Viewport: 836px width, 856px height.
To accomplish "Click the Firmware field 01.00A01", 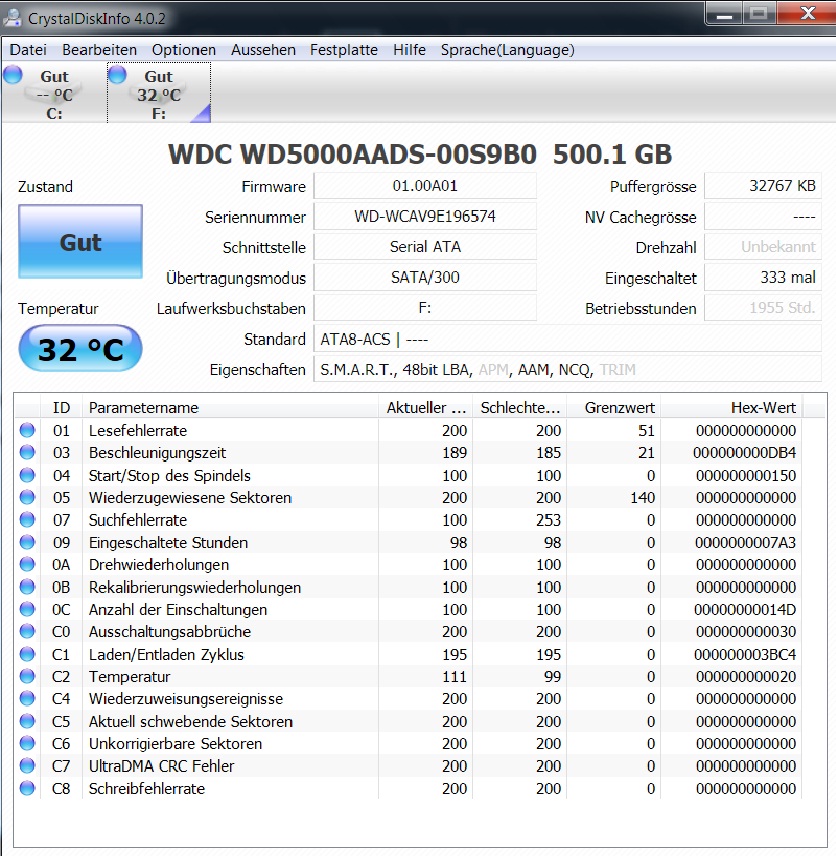I will 425,186.
